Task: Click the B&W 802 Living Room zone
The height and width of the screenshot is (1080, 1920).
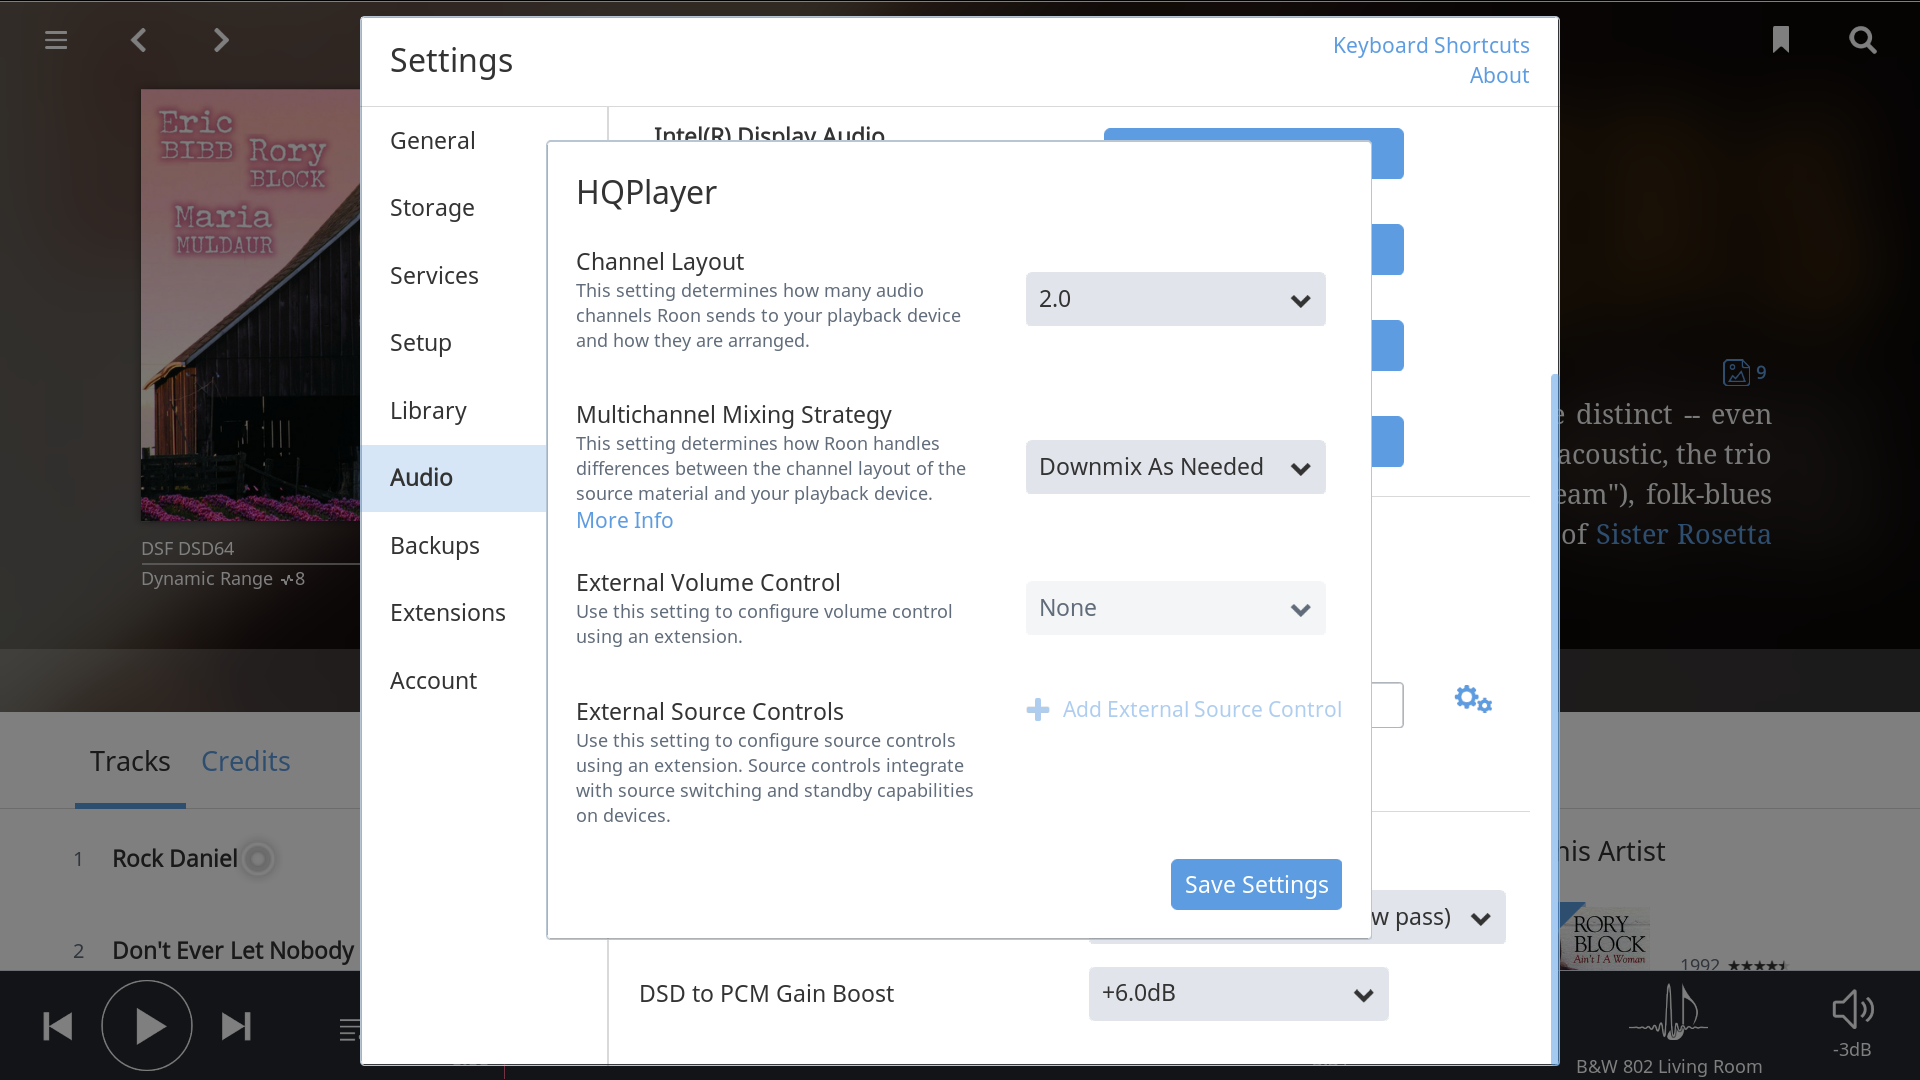Action: pyautogui.click(x=1669, y=1067)
